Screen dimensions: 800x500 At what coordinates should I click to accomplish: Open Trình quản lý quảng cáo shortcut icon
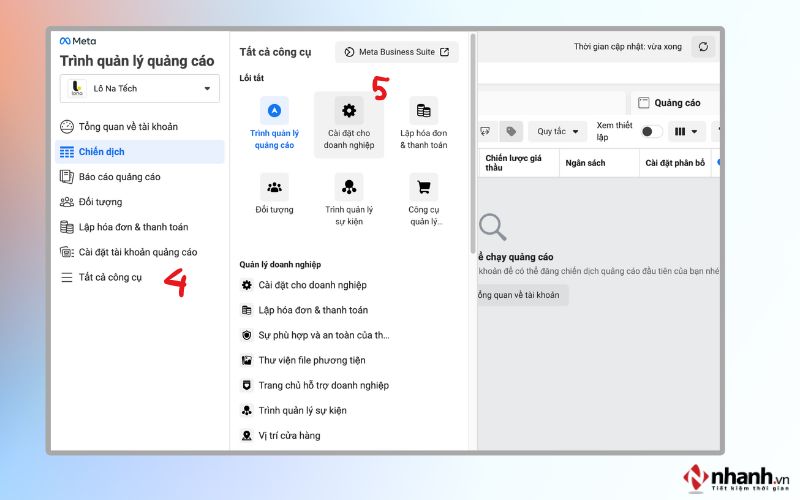click(274, 111)
